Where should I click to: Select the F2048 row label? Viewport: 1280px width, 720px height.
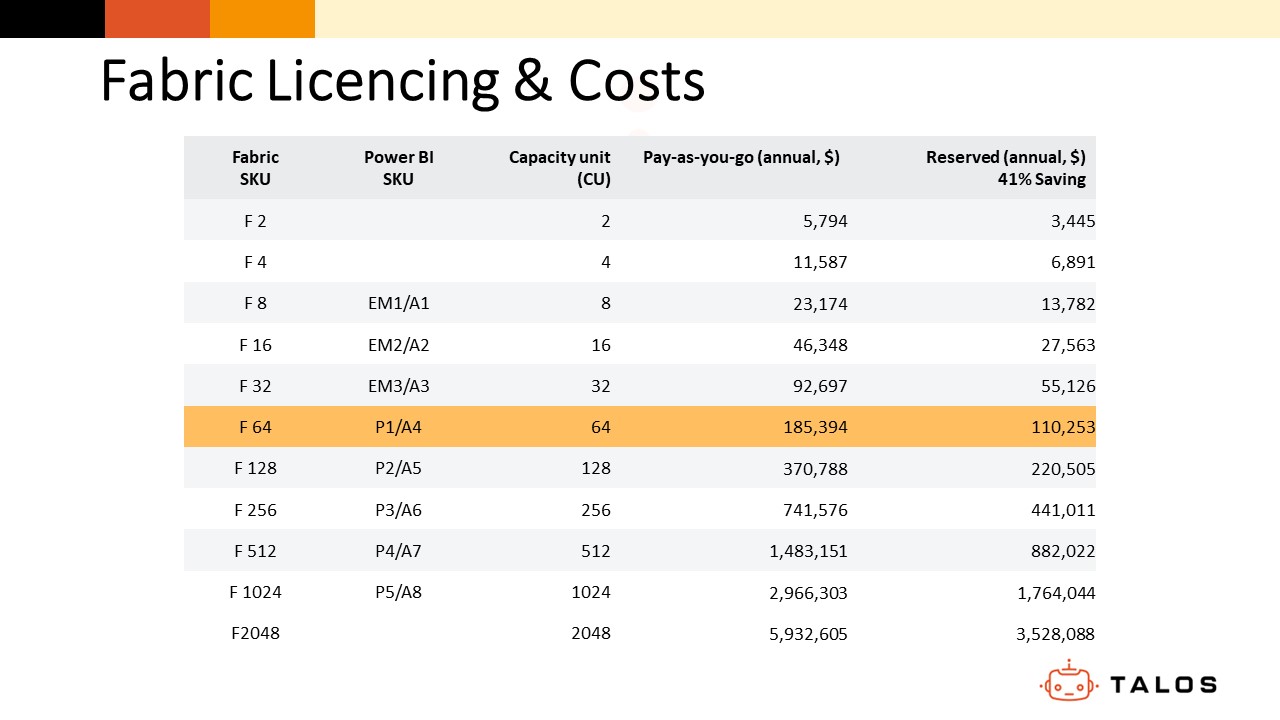point(256,632)
